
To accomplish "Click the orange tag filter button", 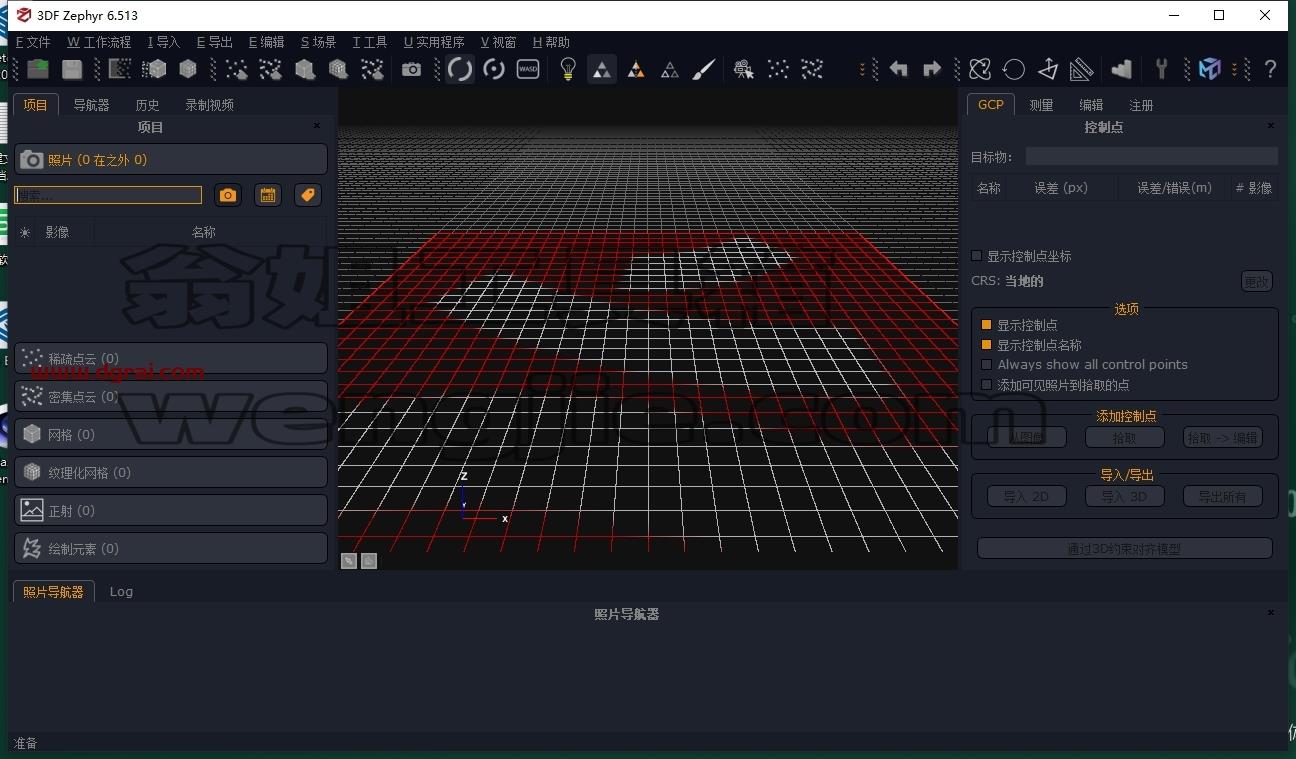I will pyautogui.click(x=308, y=195).
